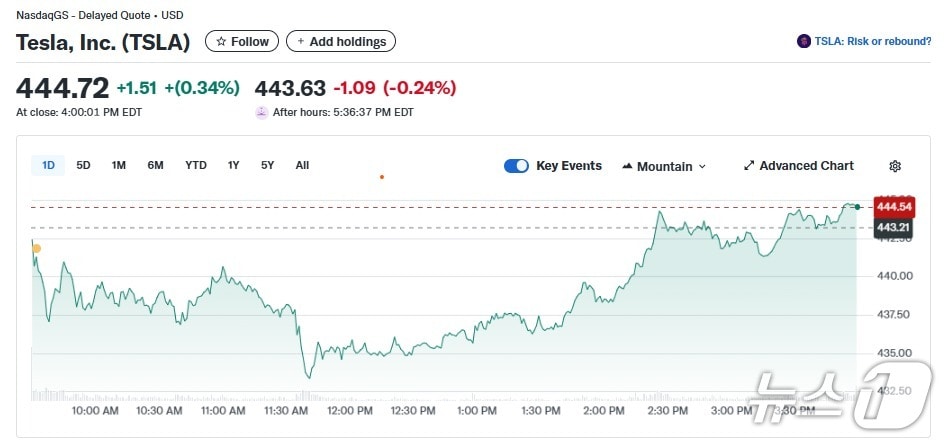The width and height of the screenshot is (946, 443).
Task: Switch to the 5Y range
Action: tap(267, 165)
